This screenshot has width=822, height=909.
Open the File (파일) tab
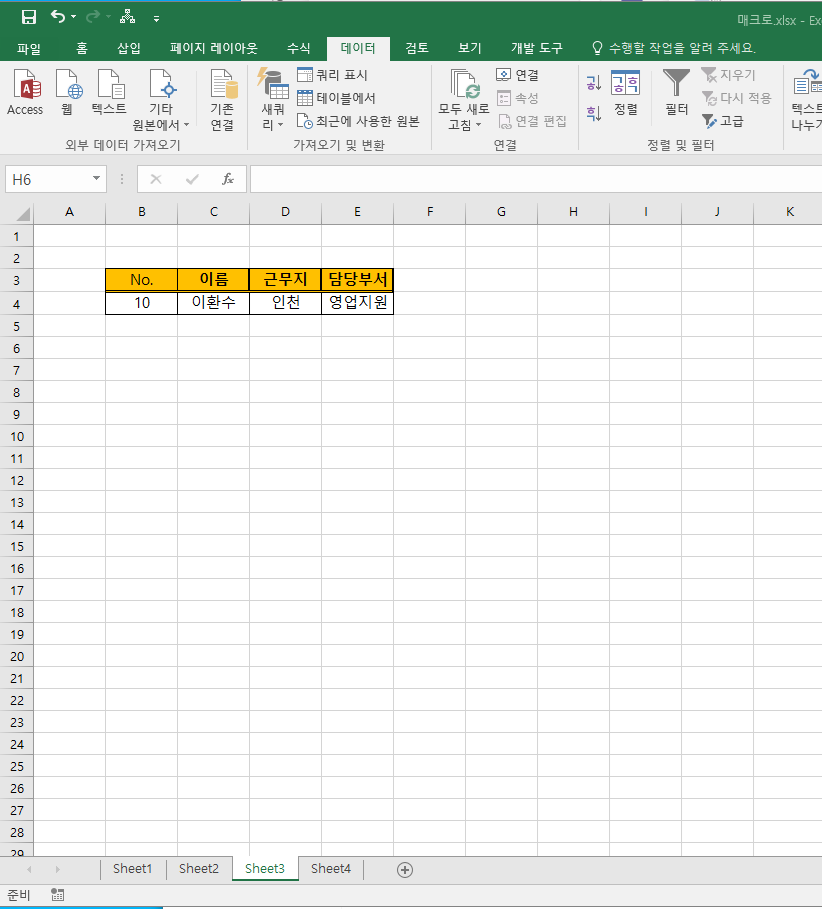(x=29, y=48)
